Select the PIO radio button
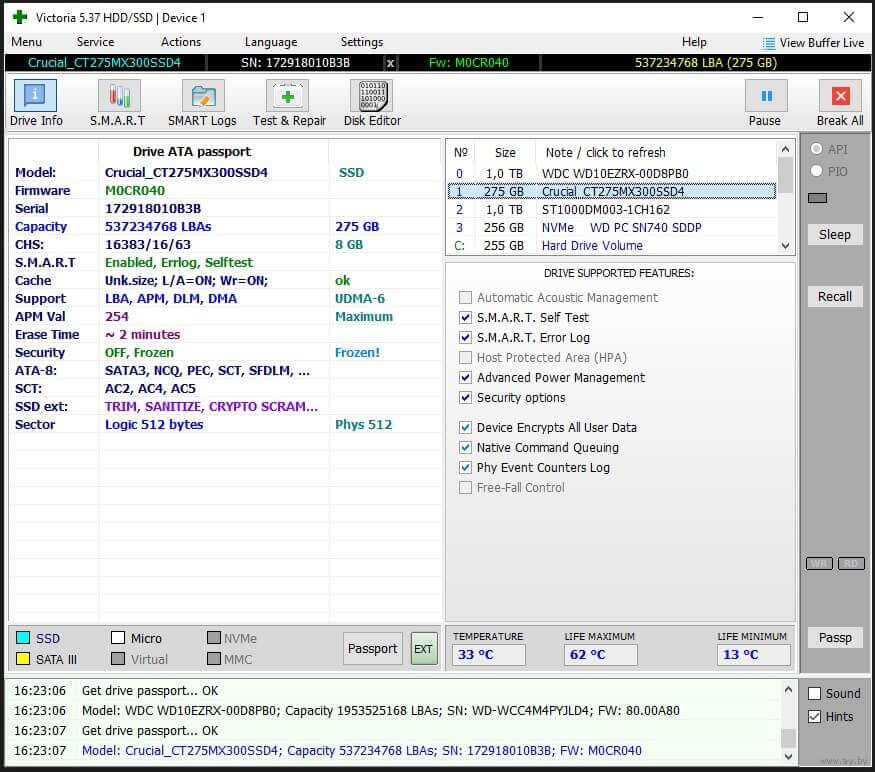875x772 pixels. [x=816, y=171]
